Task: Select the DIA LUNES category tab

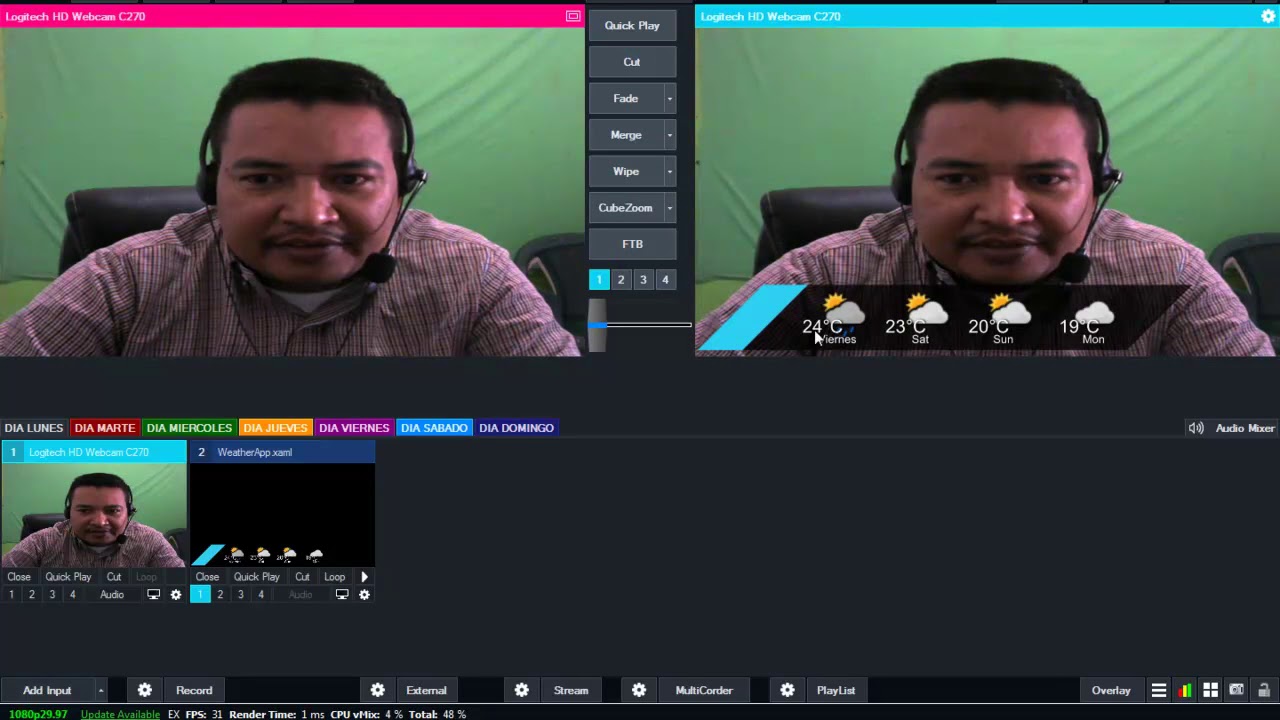Action: [x=34, y=428]
